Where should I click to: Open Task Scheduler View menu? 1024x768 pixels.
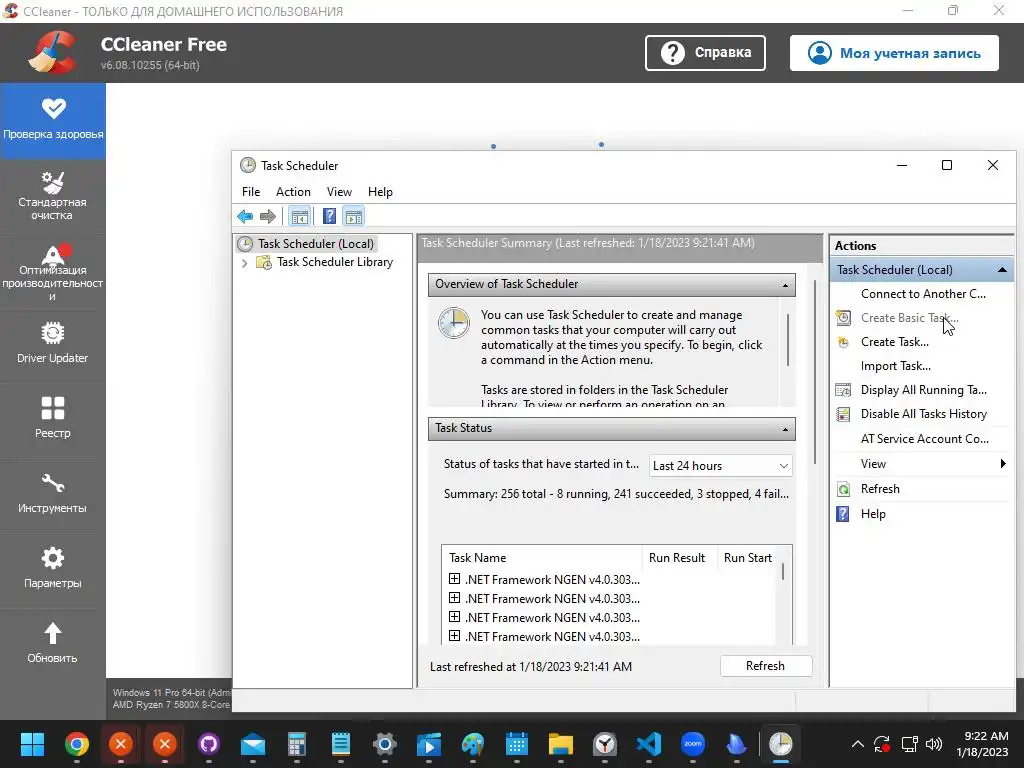coord(339,192)
